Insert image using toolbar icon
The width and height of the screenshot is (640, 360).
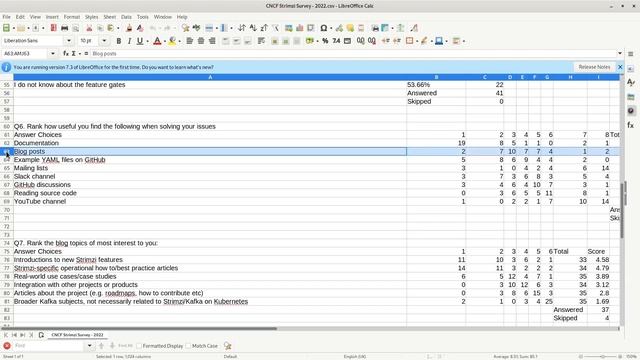point(289,28)
